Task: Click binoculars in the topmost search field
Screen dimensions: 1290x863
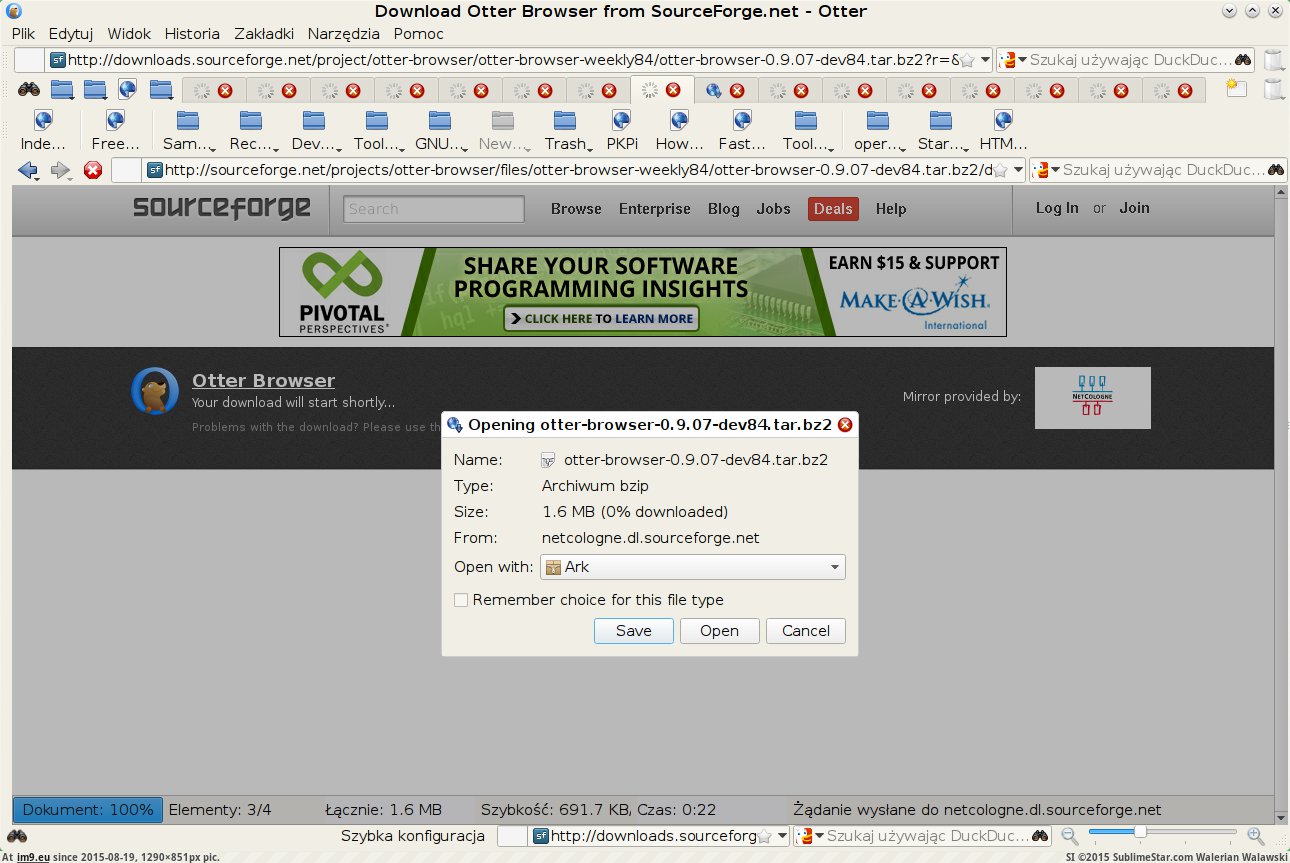Action: pos(1243,60)
